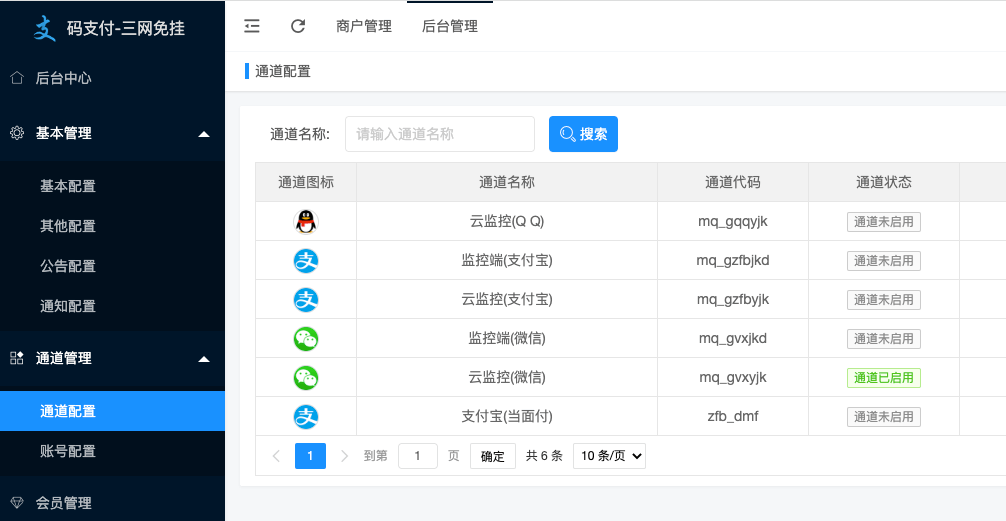1006x521 pixels.
Task: Collapse the 通道管理 menu arrow
Action: coord(204,359)
